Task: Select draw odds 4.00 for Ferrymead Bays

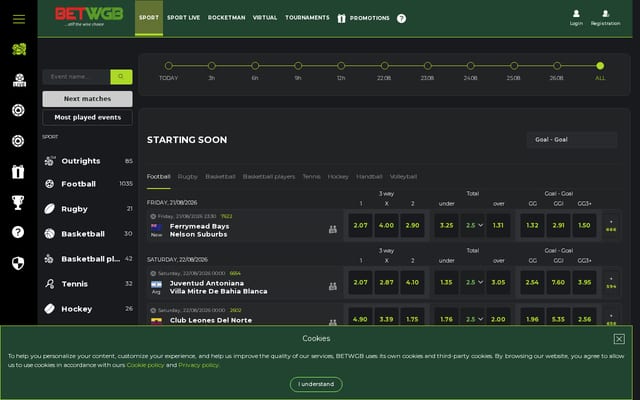Action: point(386,225)
